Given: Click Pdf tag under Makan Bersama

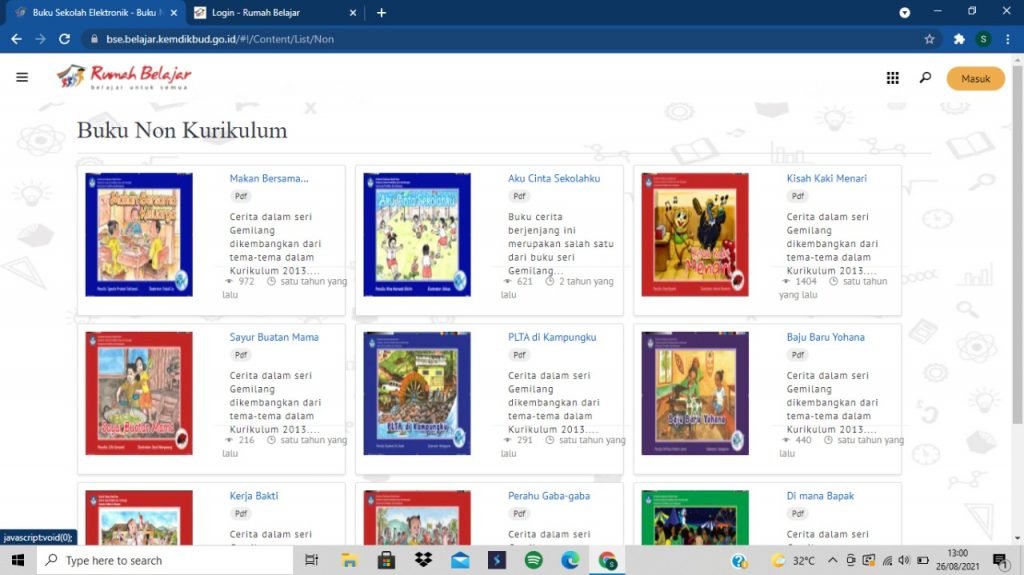Looking at the screenshot, I should click(241, 196).
